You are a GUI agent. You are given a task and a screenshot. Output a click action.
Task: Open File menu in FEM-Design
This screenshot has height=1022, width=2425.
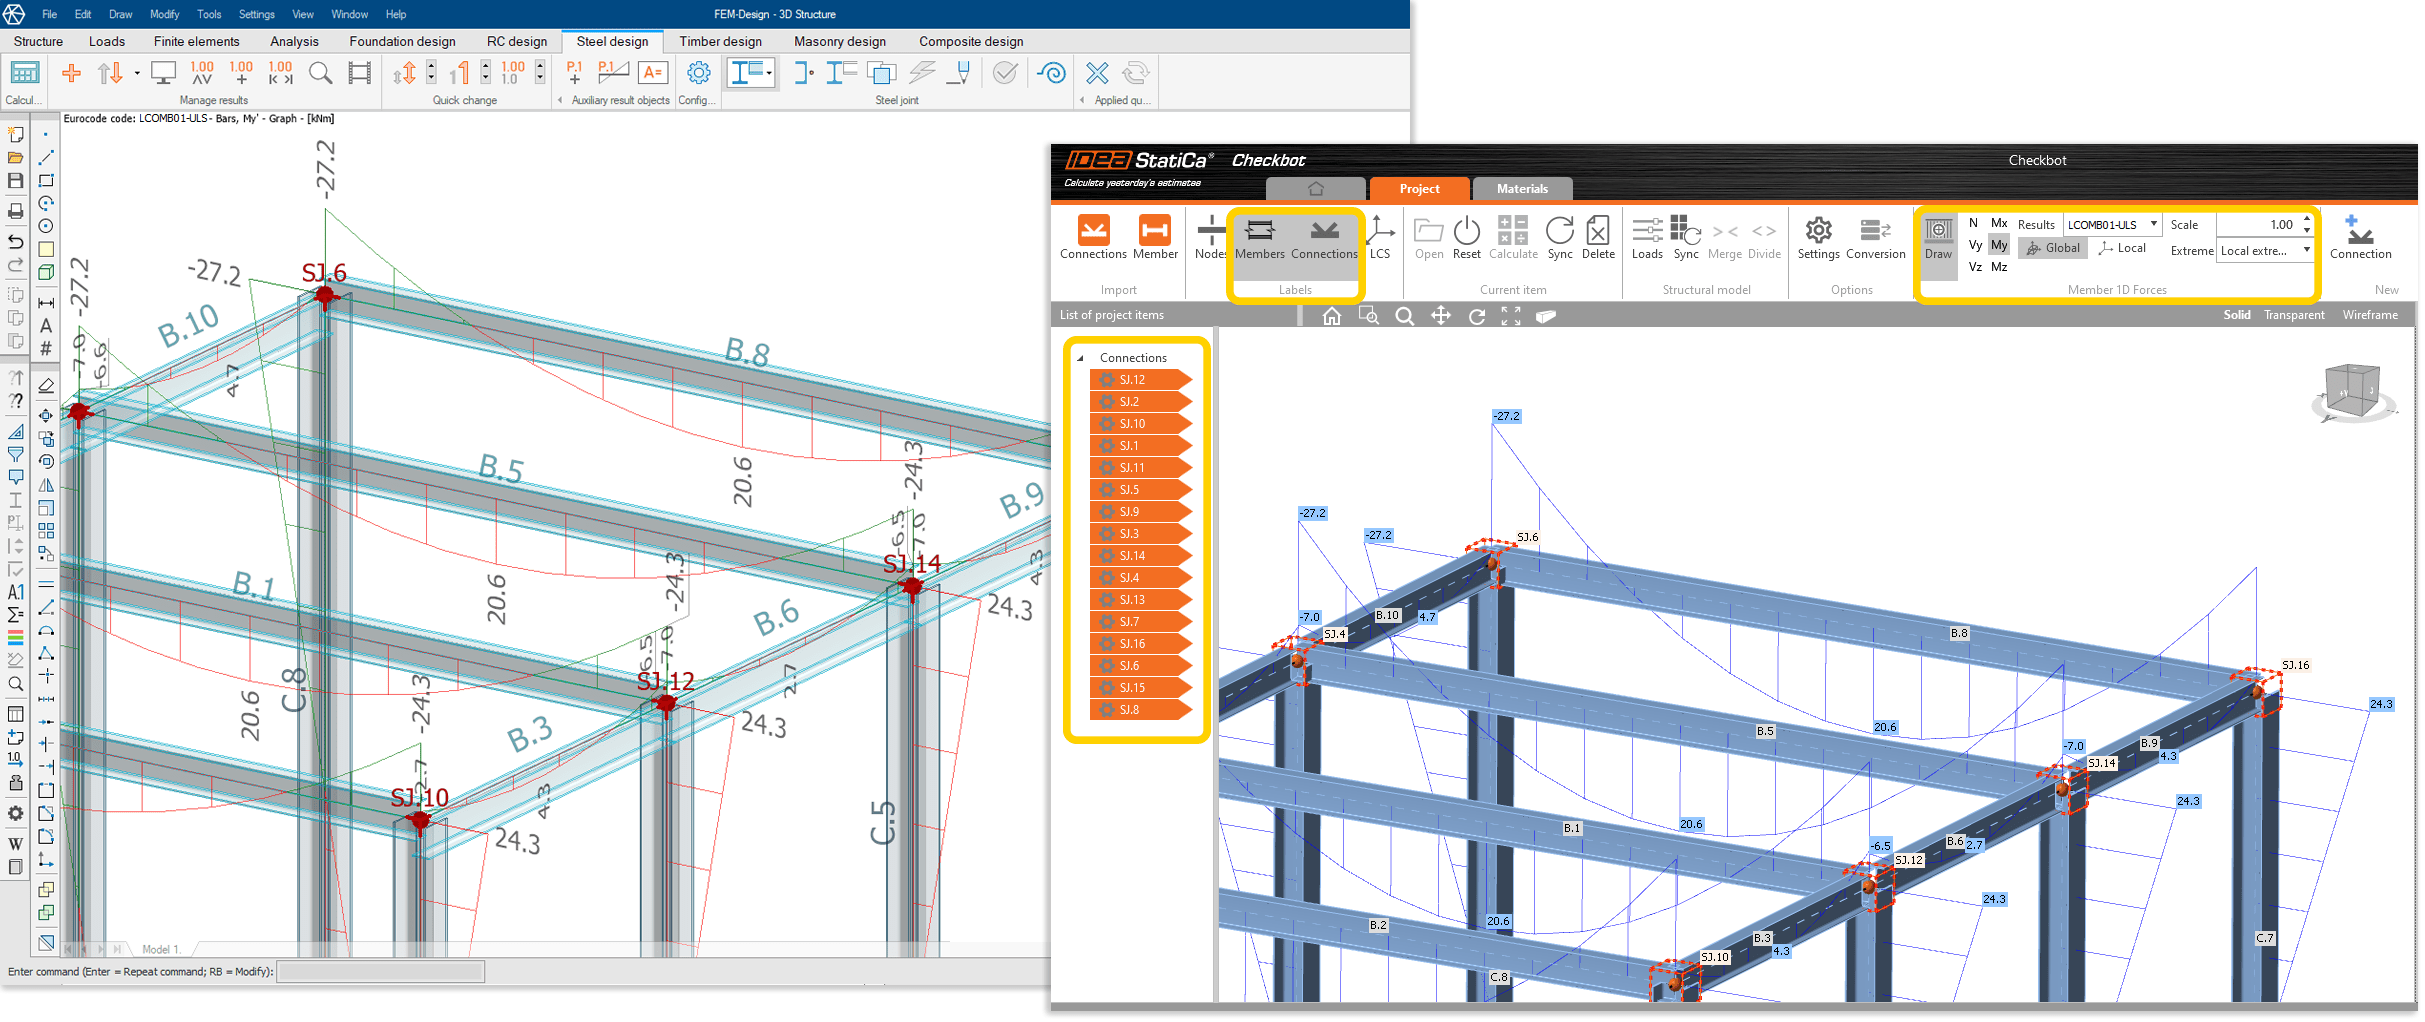pos(49,14)
